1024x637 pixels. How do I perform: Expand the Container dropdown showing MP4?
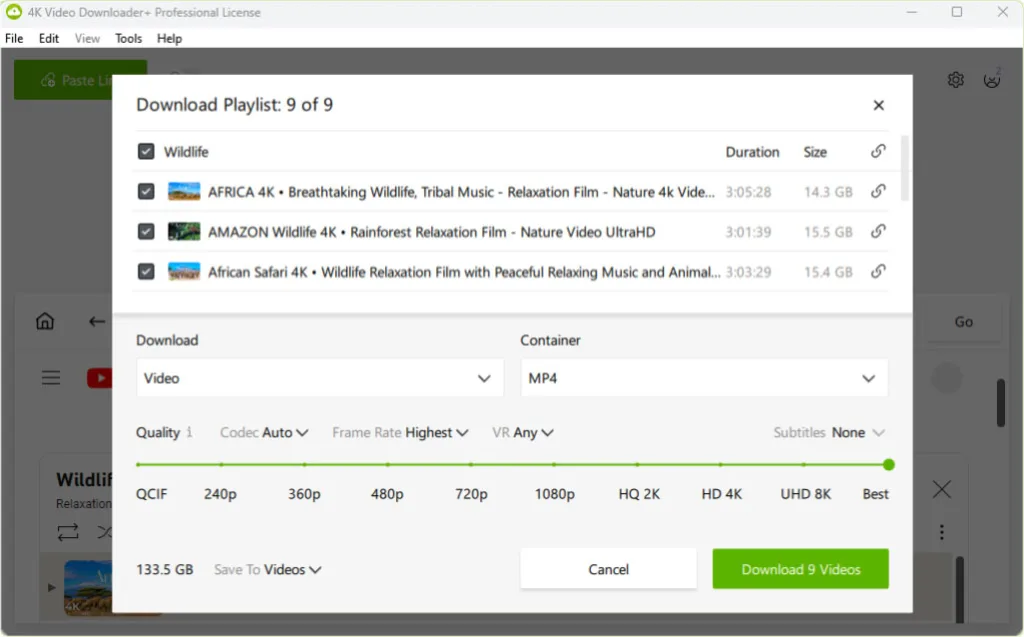[x=703, y=379]
